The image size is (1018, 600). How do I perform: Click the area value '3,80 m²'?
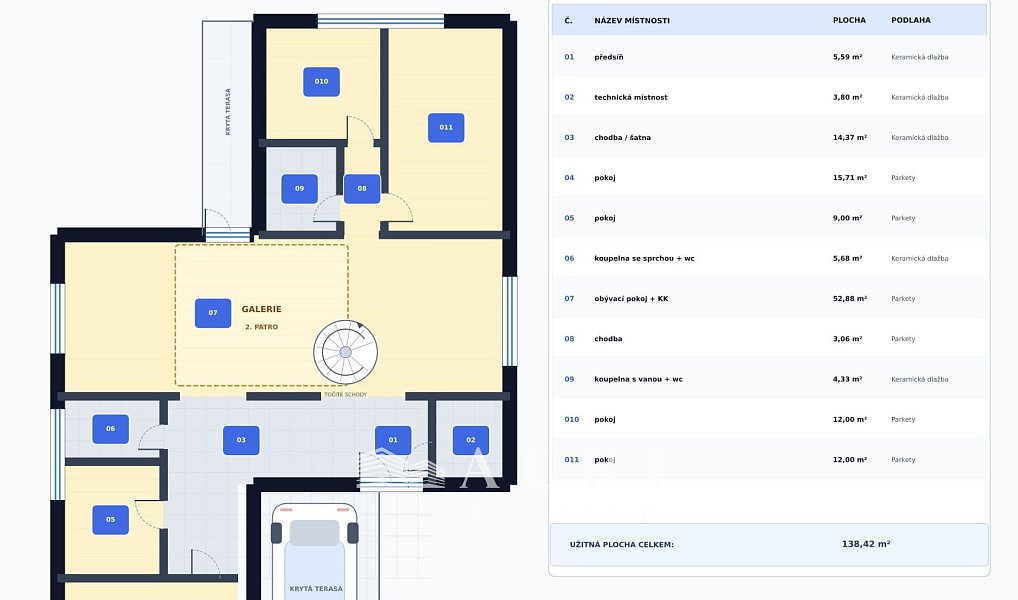click(848, 97)
